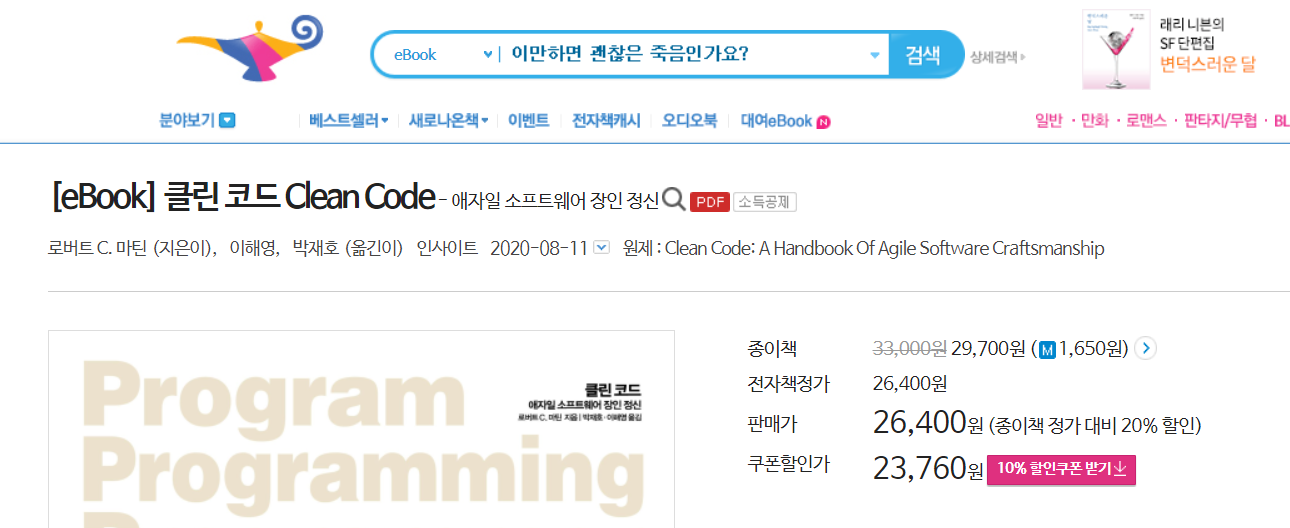
Task: Open translator 박재호 link
Action: [x=315, y=248]
